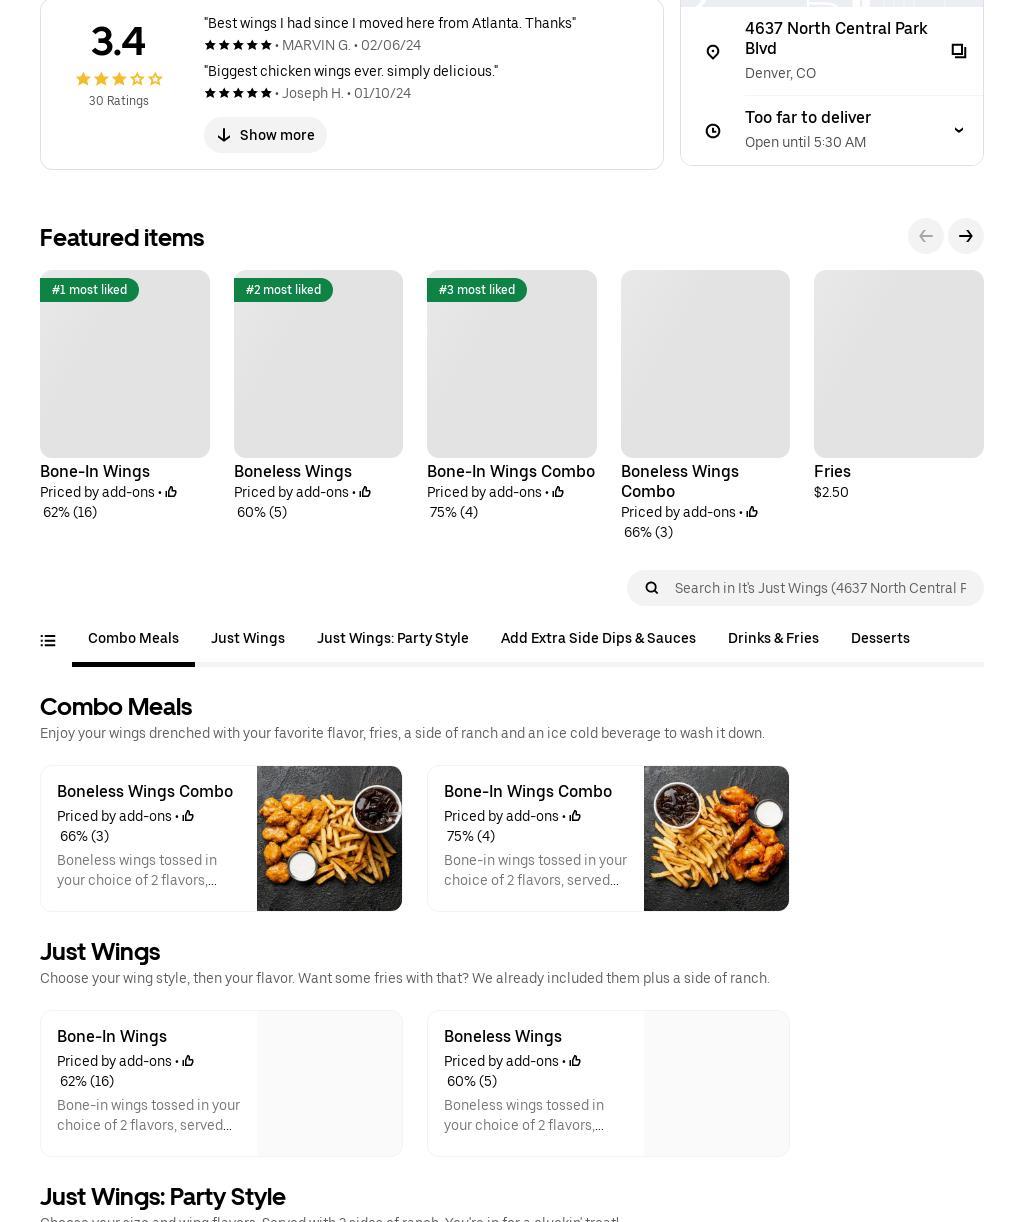
Task: Open the Fries featured item
Action: tap(898, 365)
